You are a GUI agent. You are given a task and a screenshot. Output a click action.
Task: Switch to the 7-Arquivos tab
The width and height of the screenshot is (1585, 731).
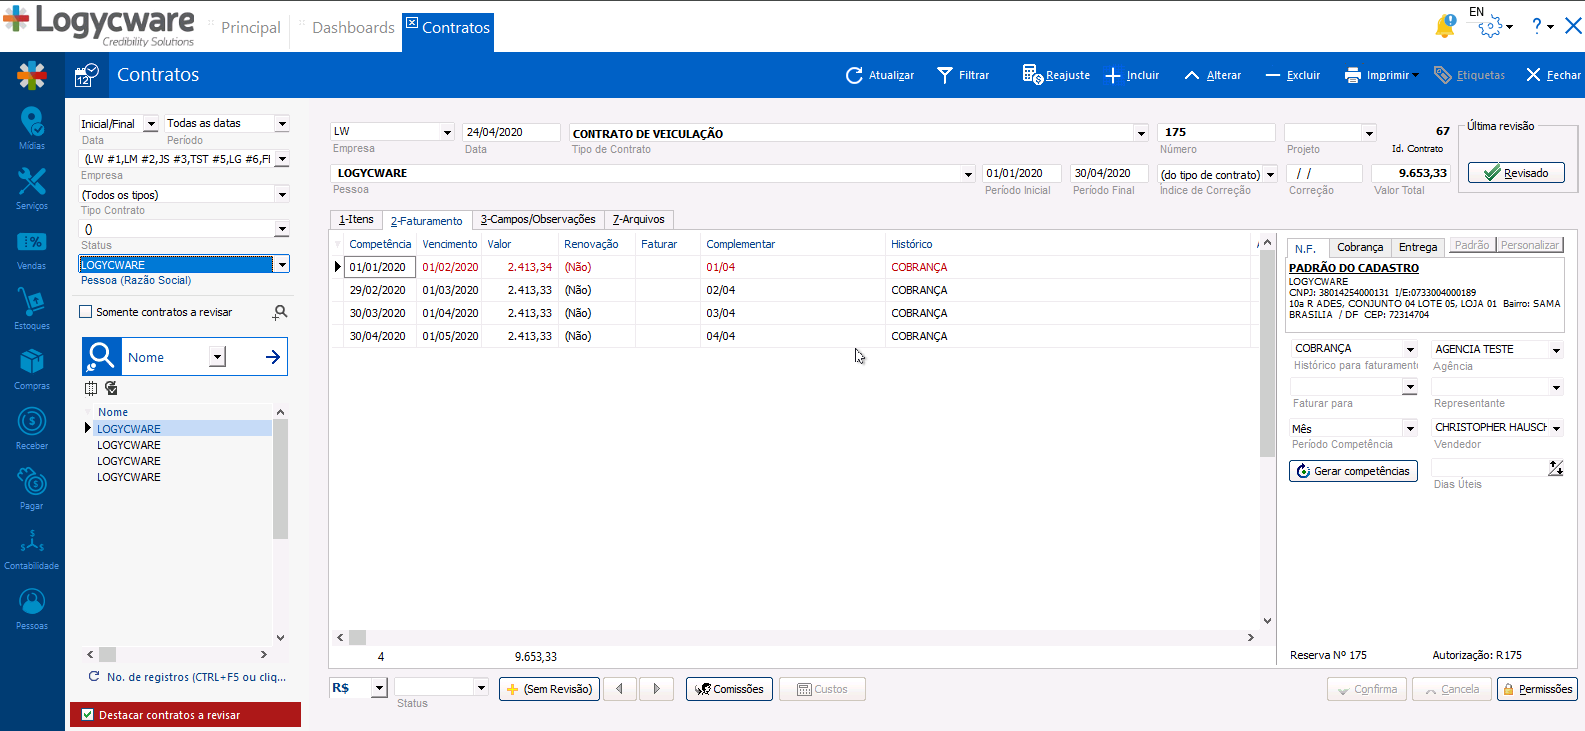(x=638, y=220)
